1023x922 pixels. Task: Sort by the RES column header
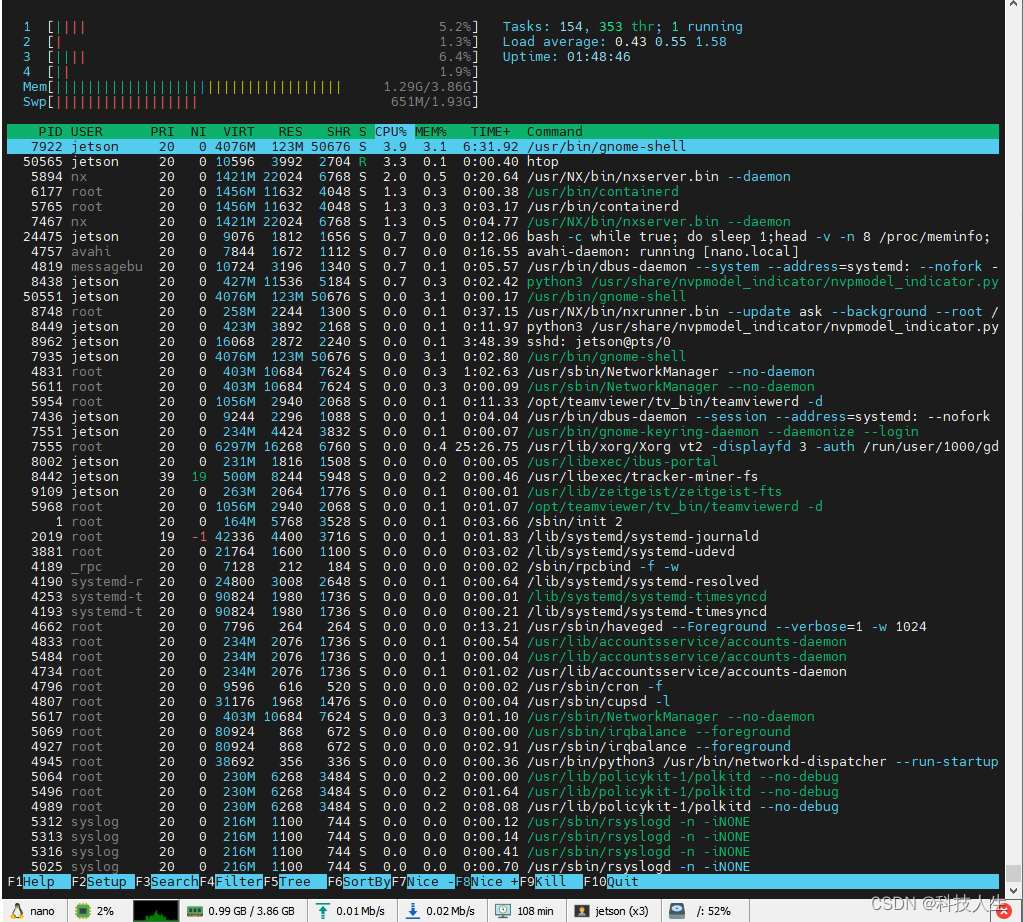click(290, 131)
